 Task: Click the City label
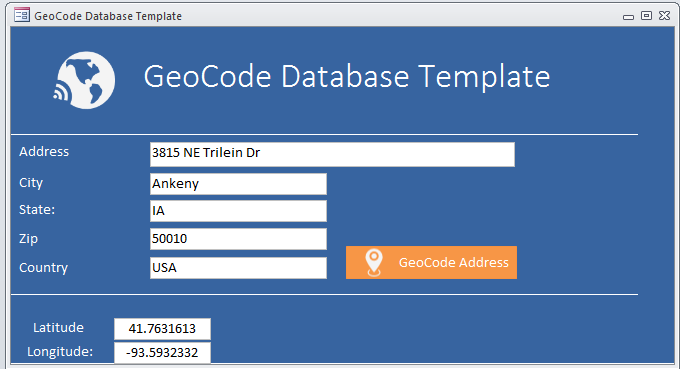pyautogui.click(x=31, y=183)
